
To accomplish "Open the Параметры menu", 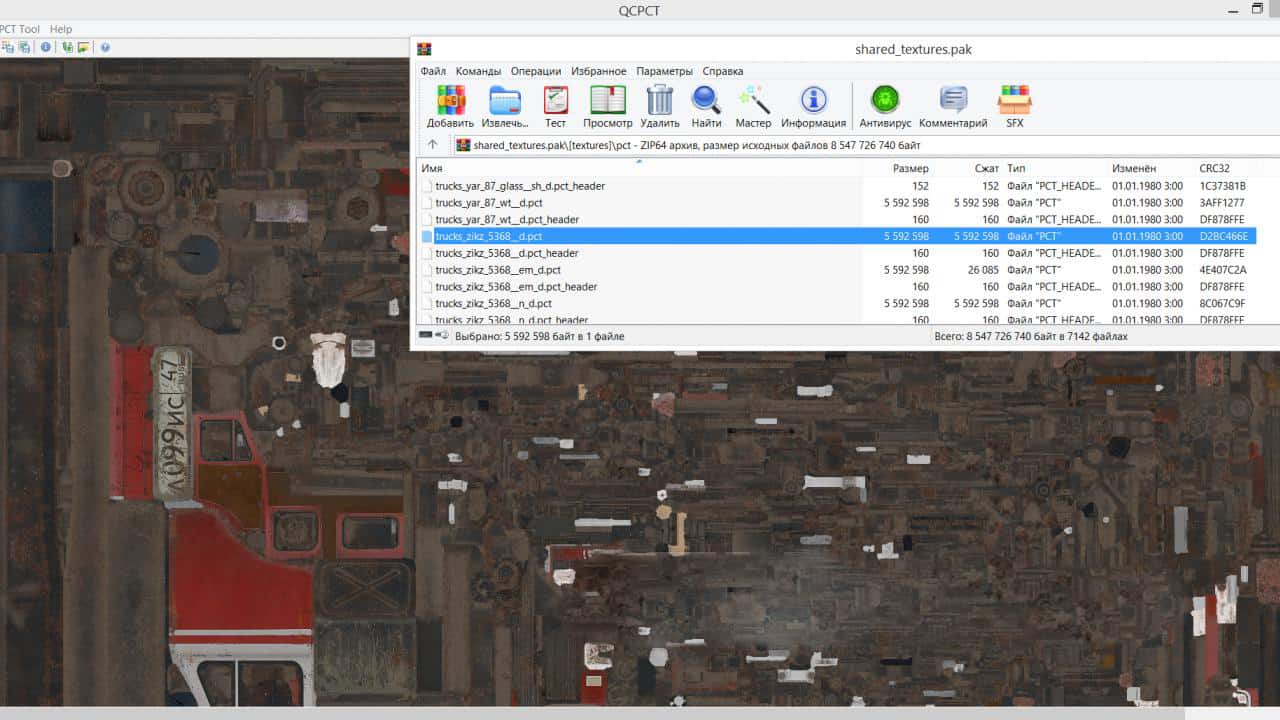I will click(x=664, y=71).
